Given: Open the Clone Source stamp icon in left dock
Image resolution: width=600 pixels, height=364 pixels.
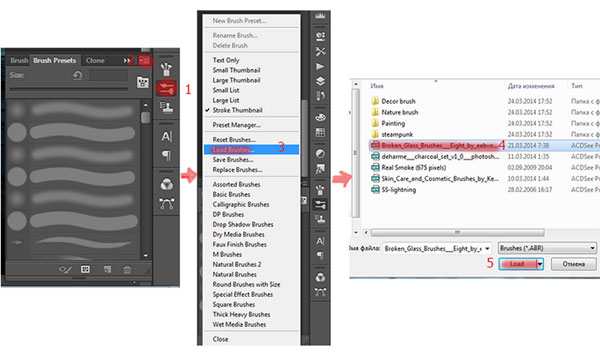Looking at the screenshot, I should click(x=166, y=108).
